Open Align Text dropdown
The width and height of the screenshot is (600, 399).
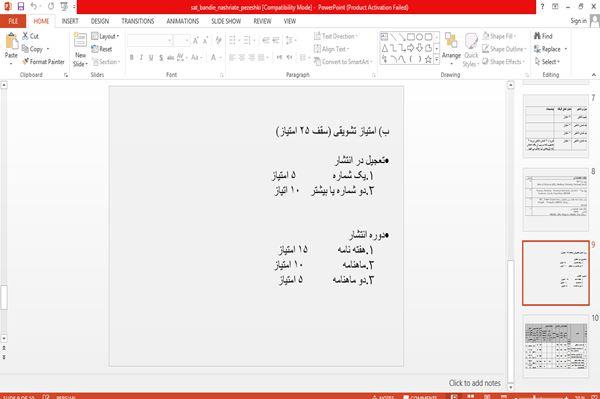pos(331,49)
